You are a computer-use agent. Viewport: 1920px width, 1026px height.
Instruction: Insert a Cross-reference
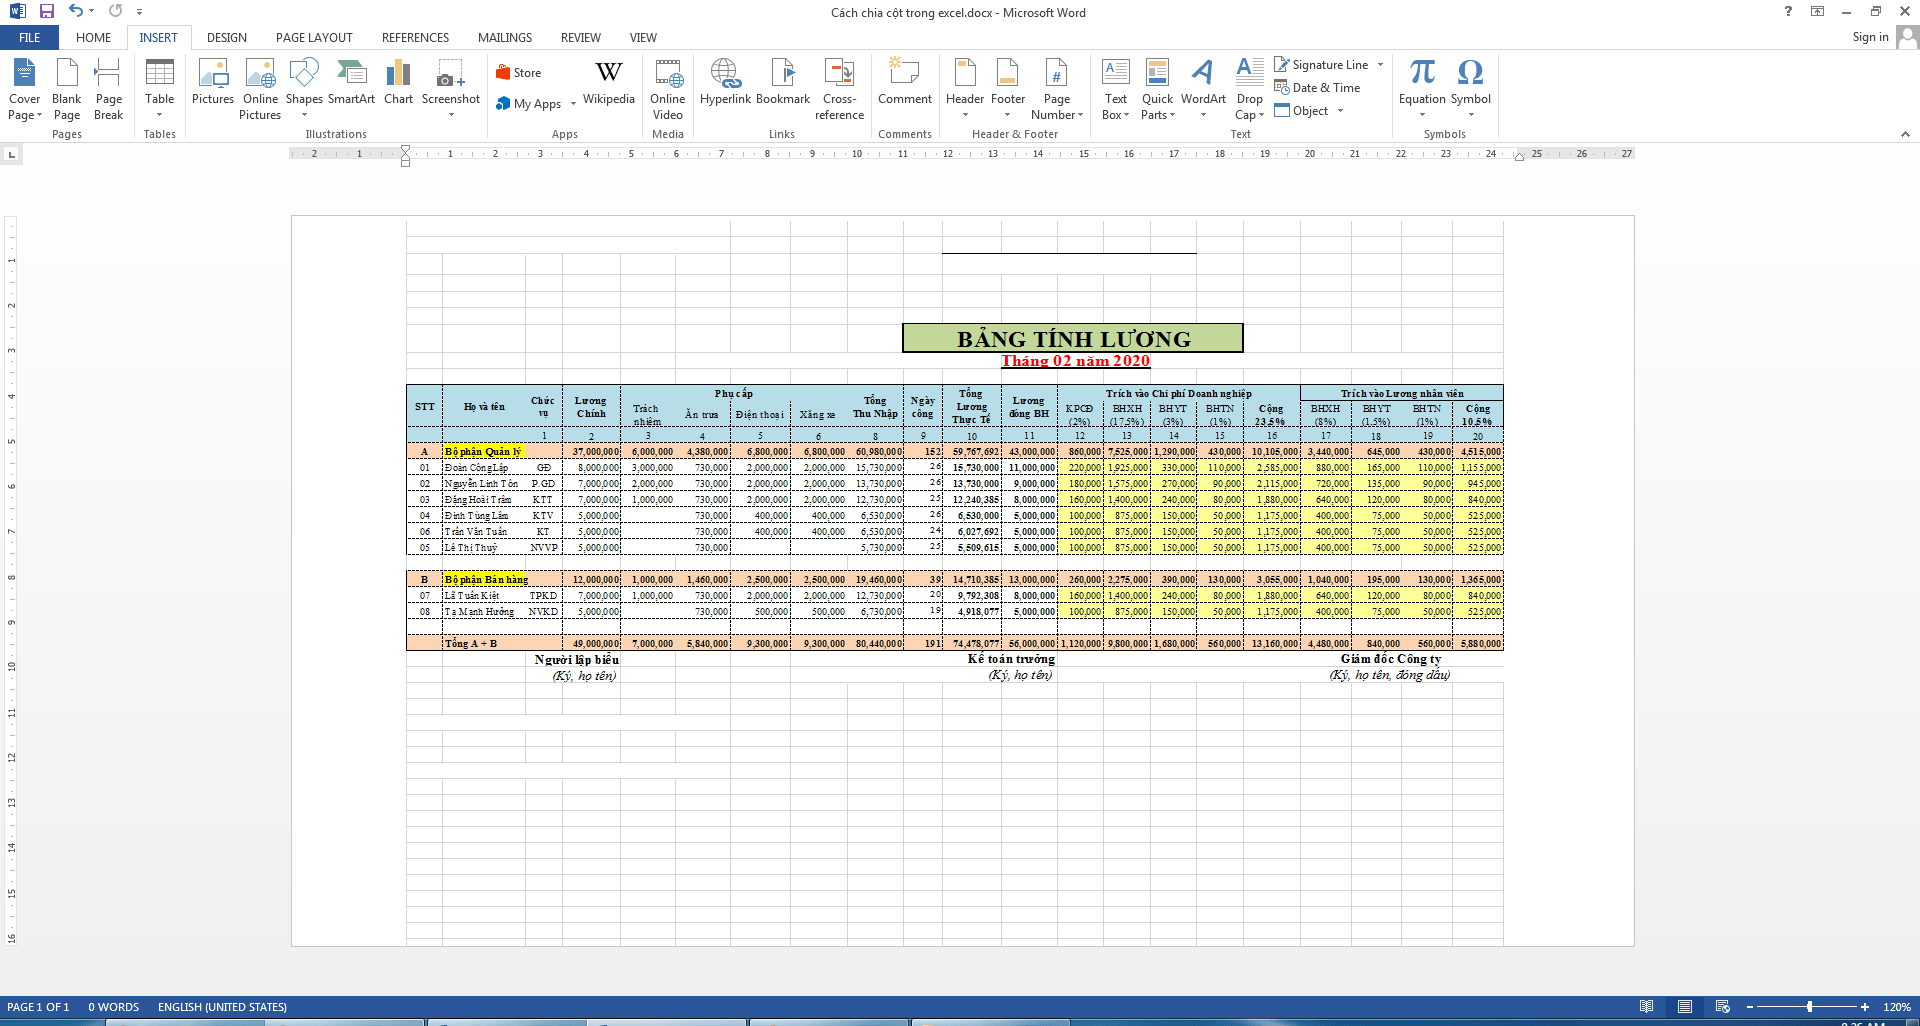(x=839, y=89)
